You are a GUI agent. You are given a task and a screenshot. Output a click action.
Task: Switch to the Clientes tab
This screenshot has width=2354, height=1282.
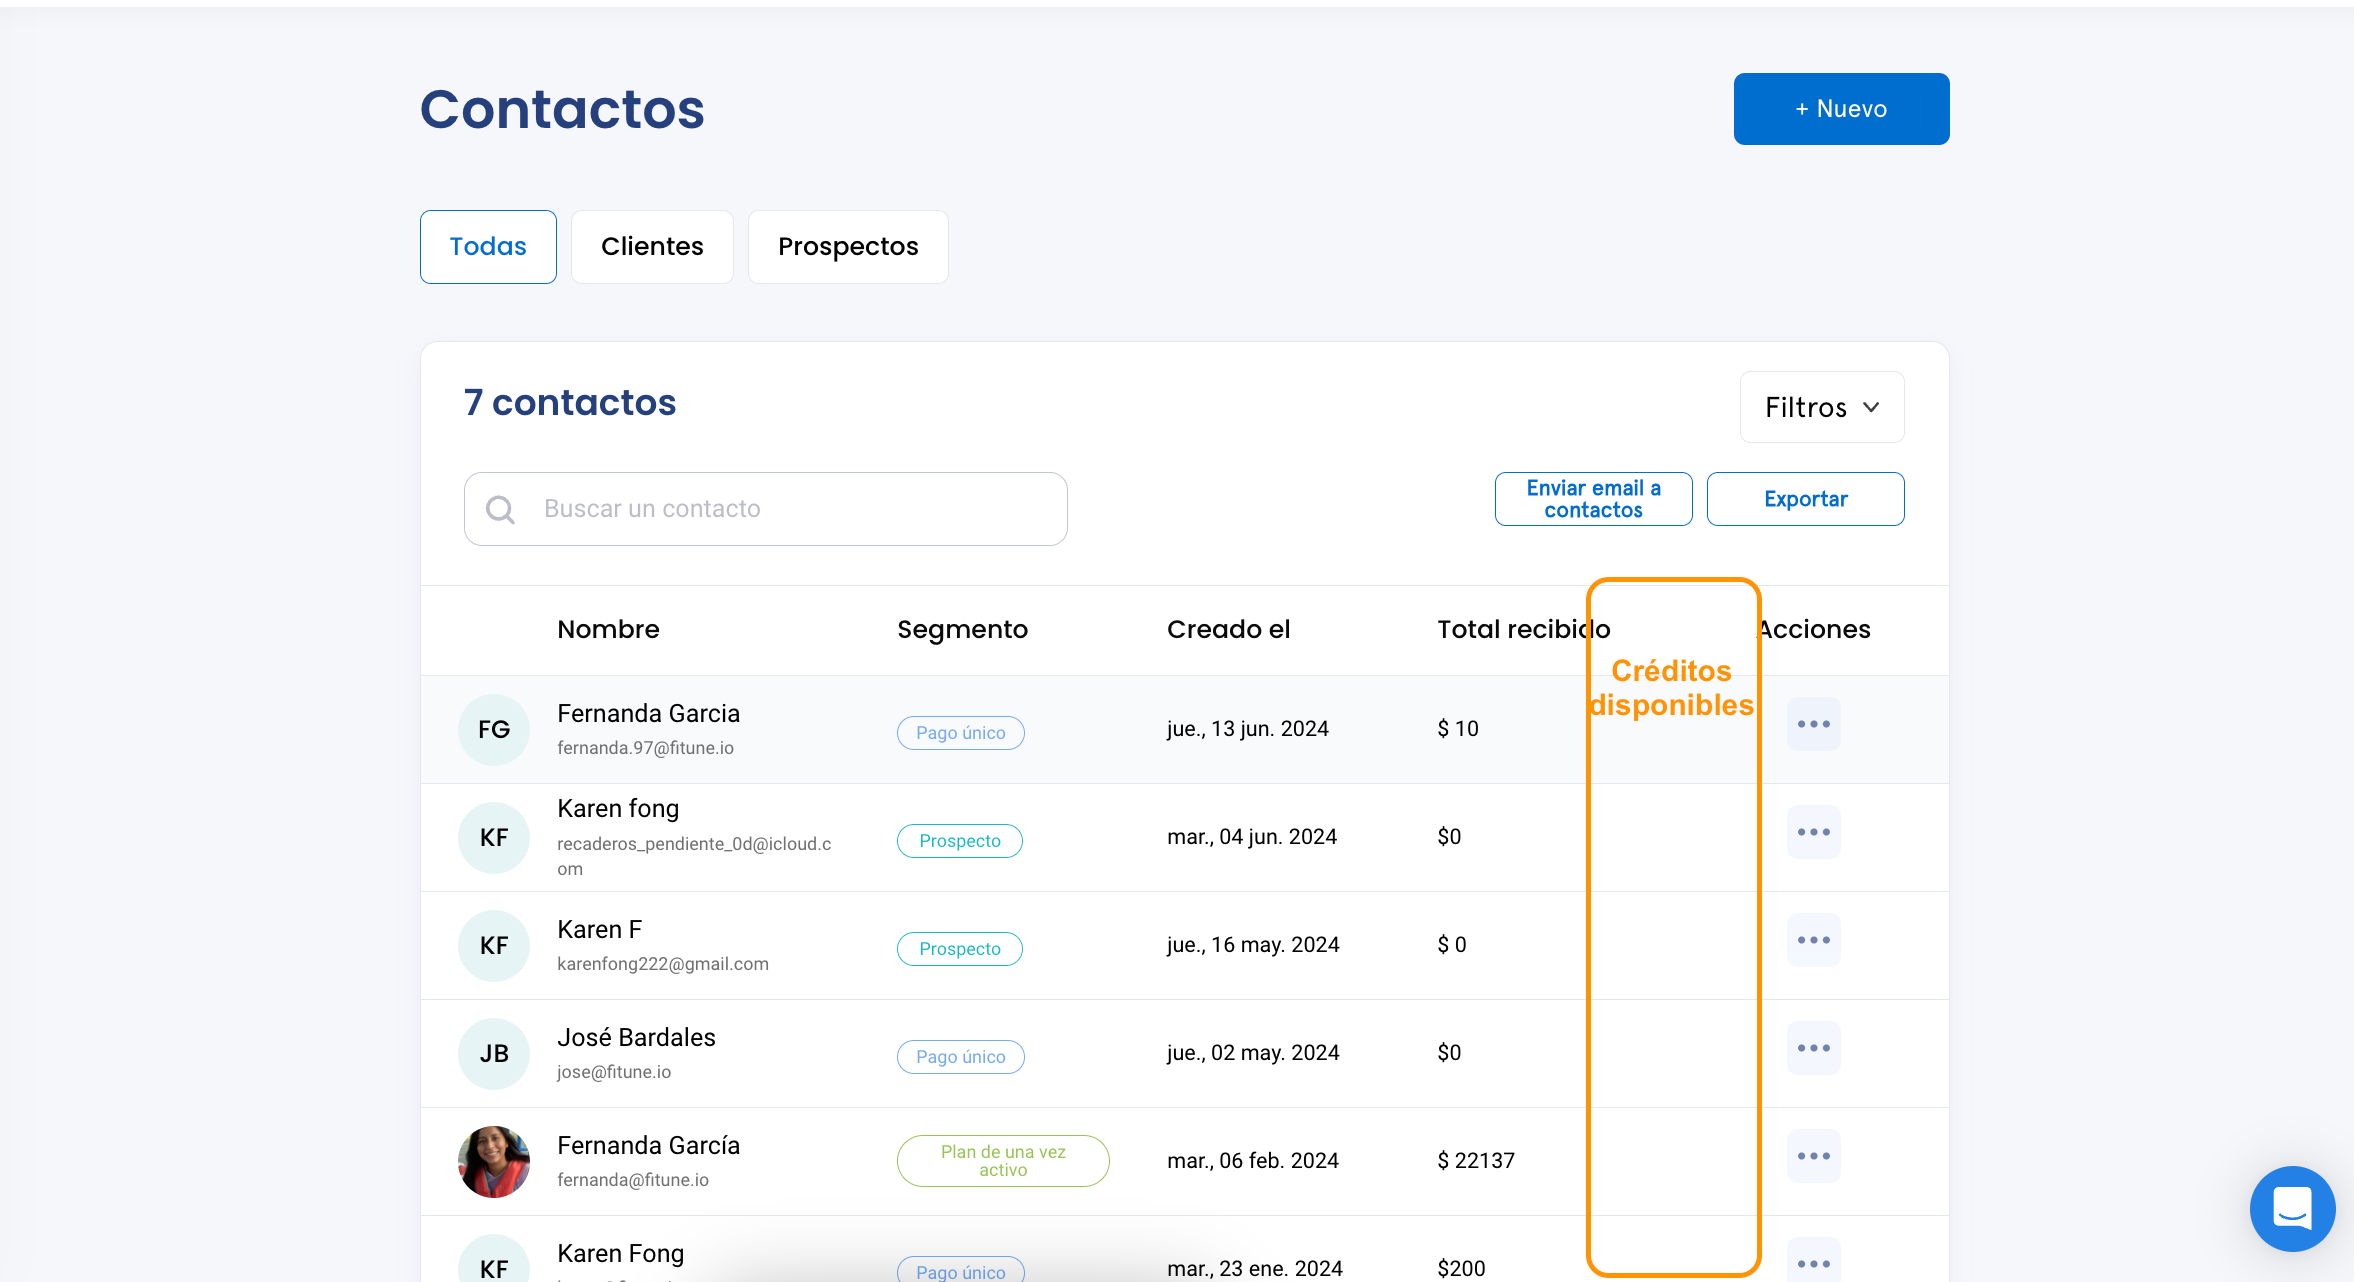click(x=652, y=247)
